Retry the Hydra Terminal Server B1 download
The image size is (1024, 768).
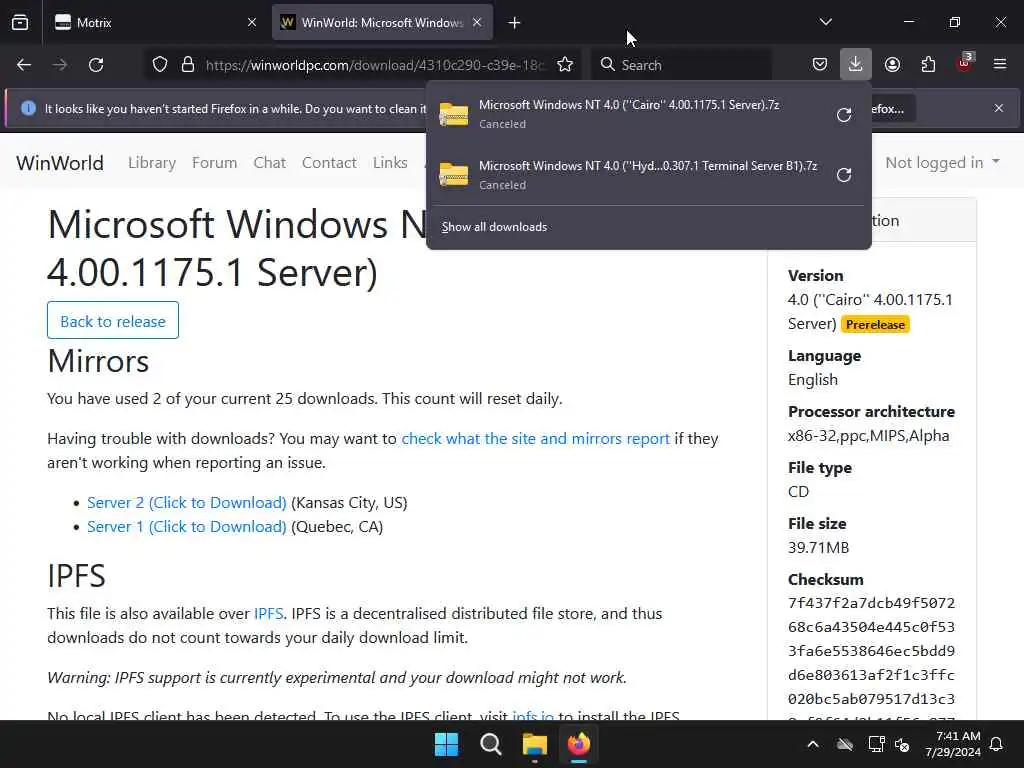click(x=844, y=175)
